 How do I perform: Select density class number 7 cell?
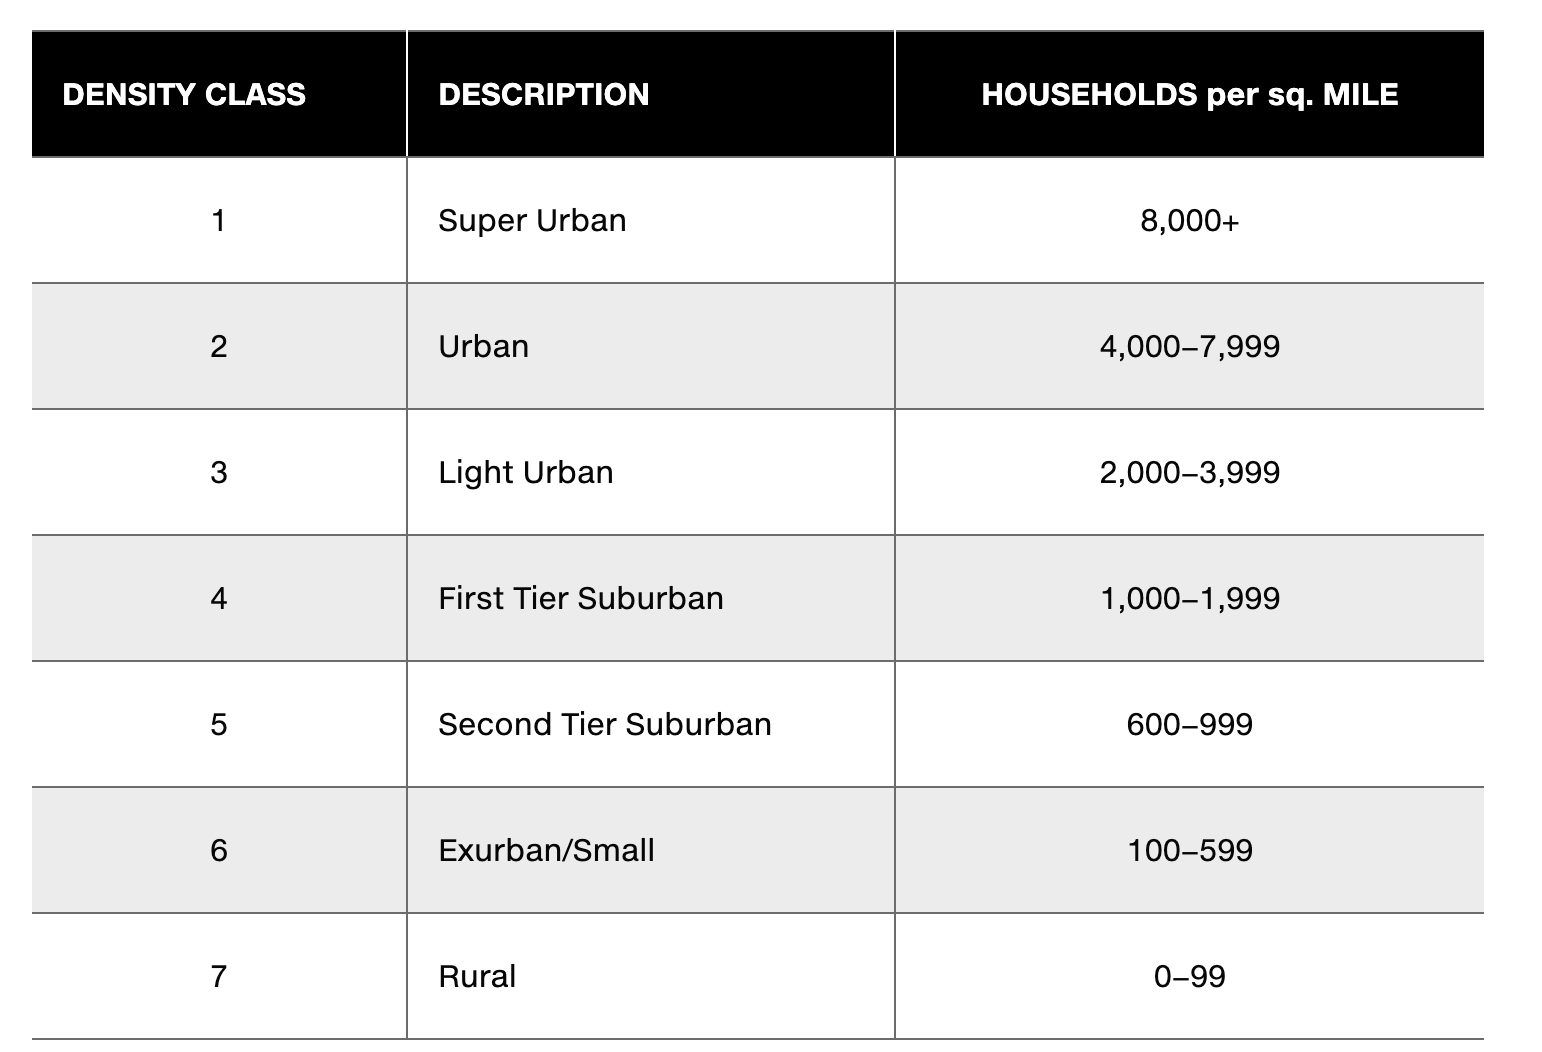[219, 976]
